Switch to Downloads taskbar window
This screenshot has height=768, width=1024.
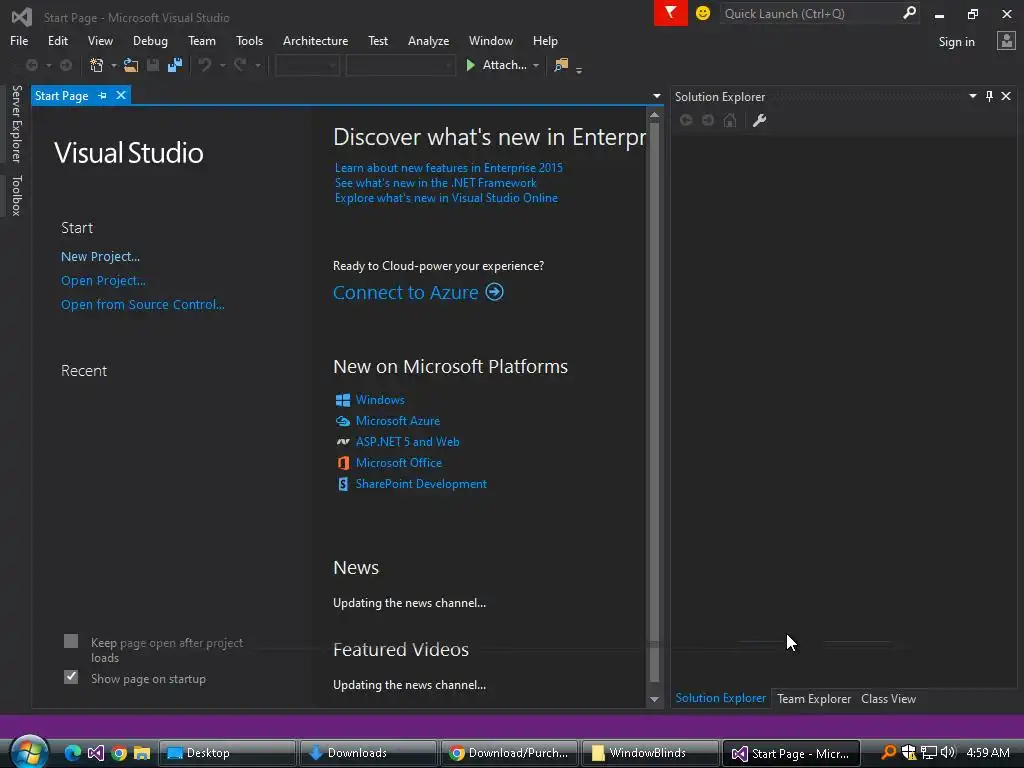point(368,753)
